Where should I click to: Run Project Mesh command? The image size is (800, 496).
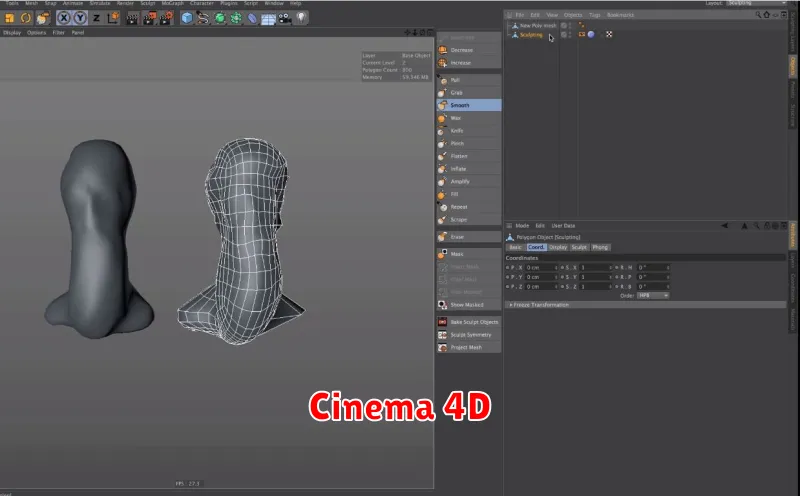[x=468, y=348]
